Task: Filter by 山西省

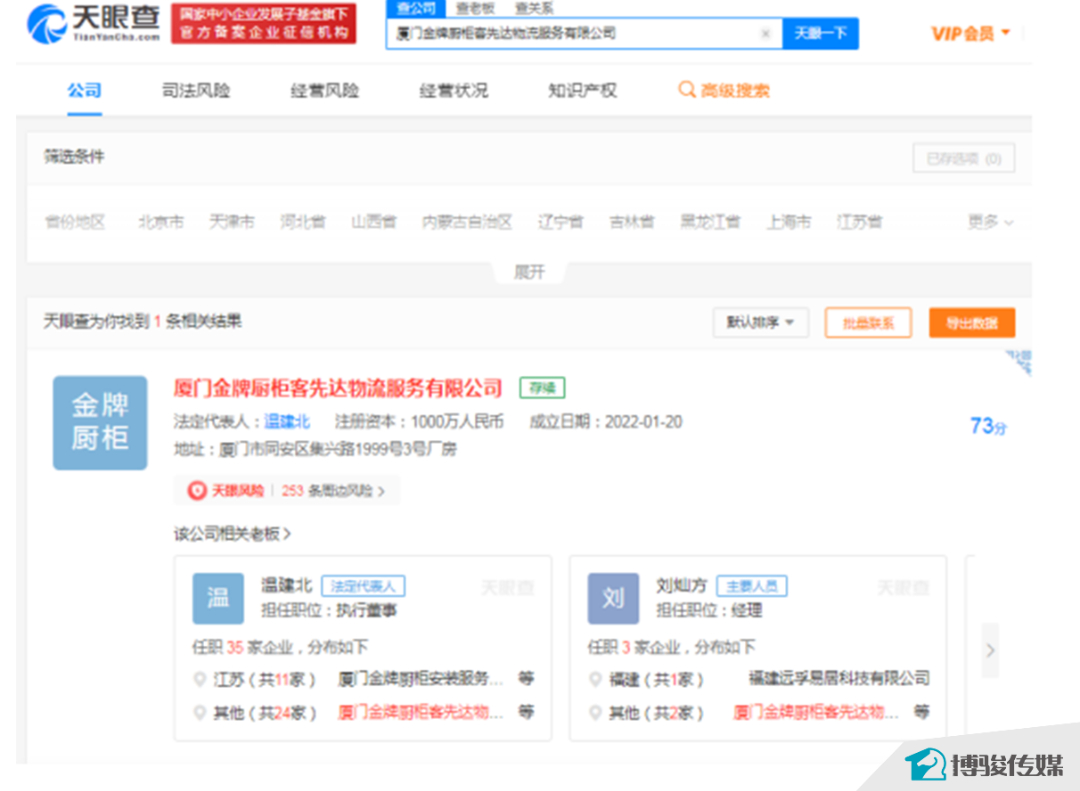Action: 374,222
